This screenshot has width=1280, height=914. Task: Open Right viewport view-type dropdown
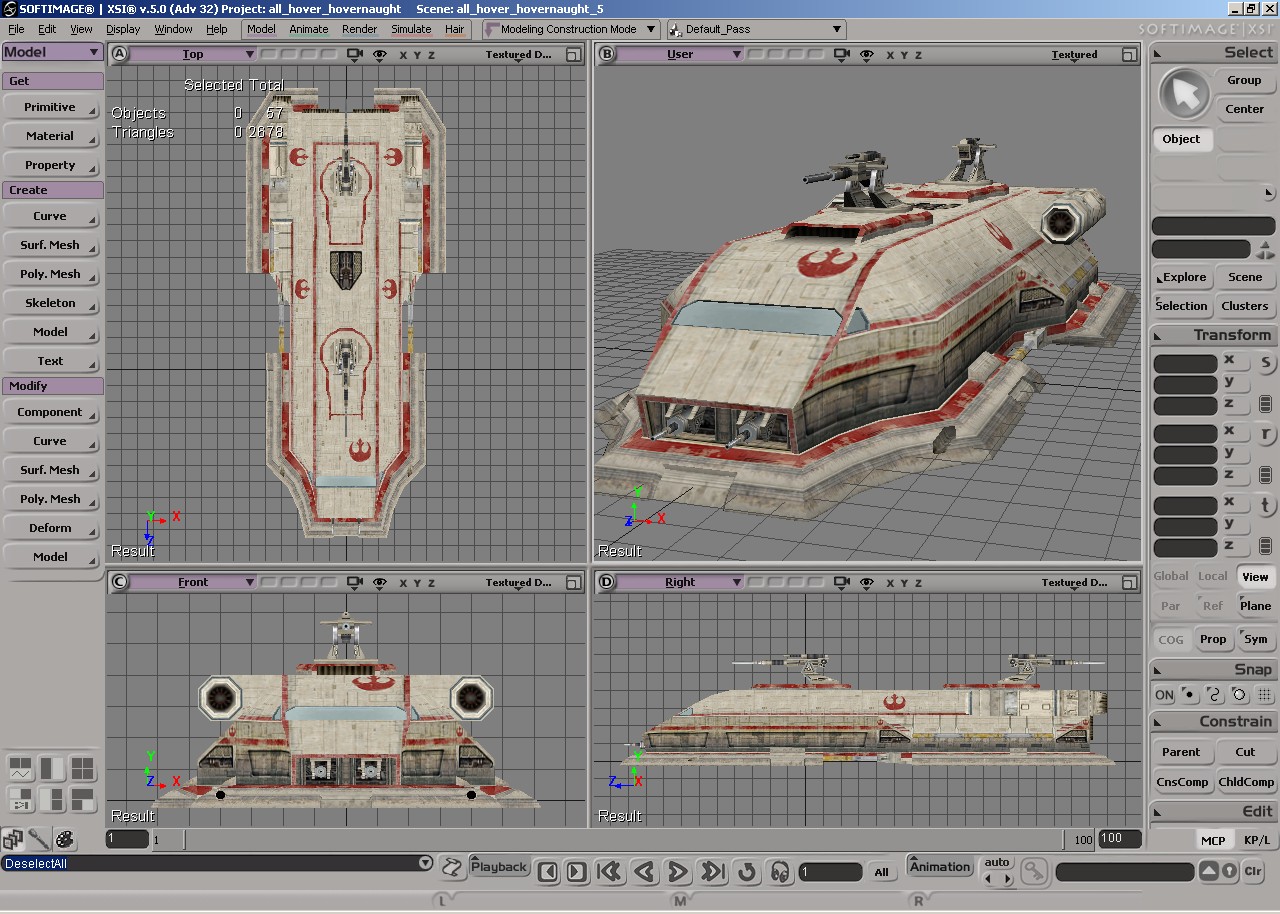tap(679, 582)
